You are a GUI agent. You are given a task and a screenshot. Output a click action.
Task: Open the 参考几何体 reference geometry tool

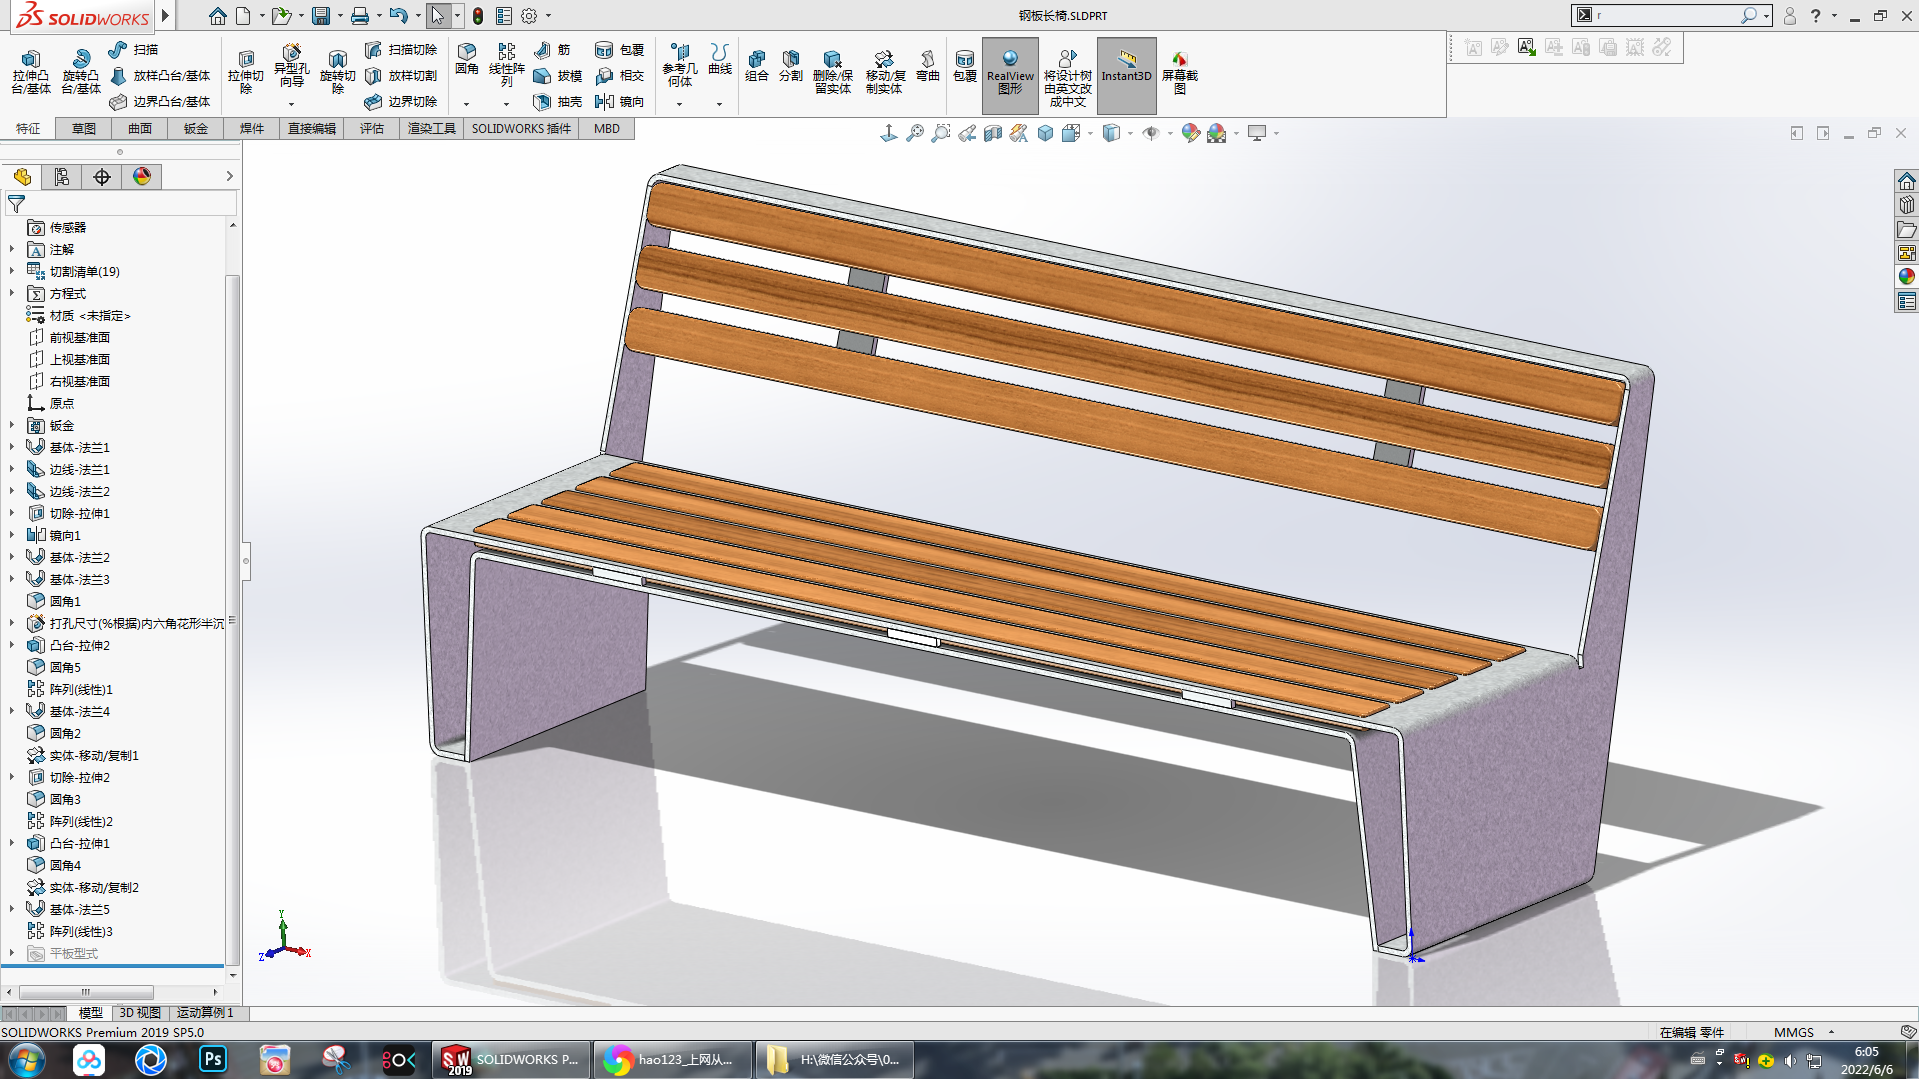679,65
